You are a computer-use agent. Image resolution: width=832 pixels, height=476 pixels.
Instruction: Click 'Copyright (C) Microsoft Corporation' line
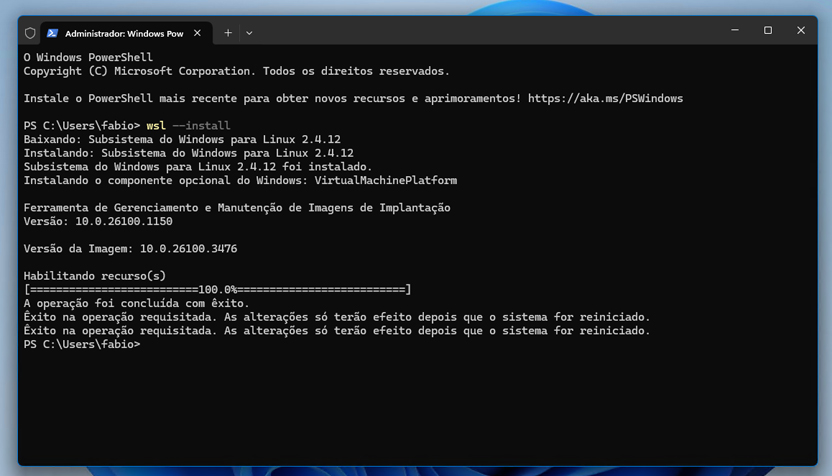pyautogui.click(x=237, y=71)
